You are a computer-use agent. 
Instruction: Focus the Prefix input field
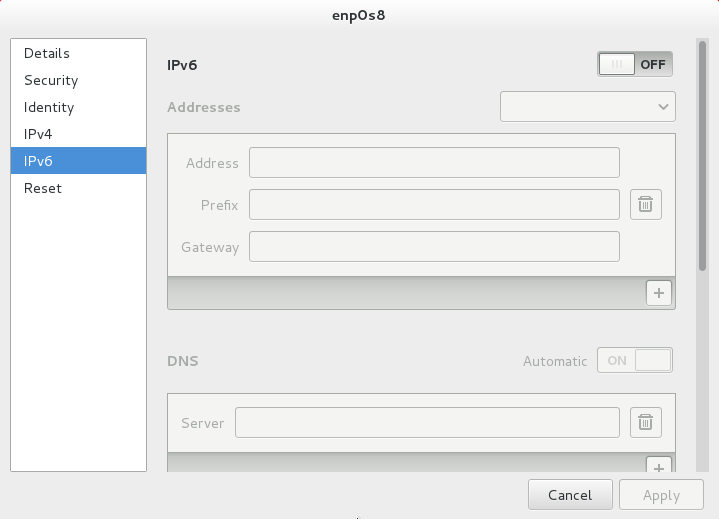(x=434, y=204)
